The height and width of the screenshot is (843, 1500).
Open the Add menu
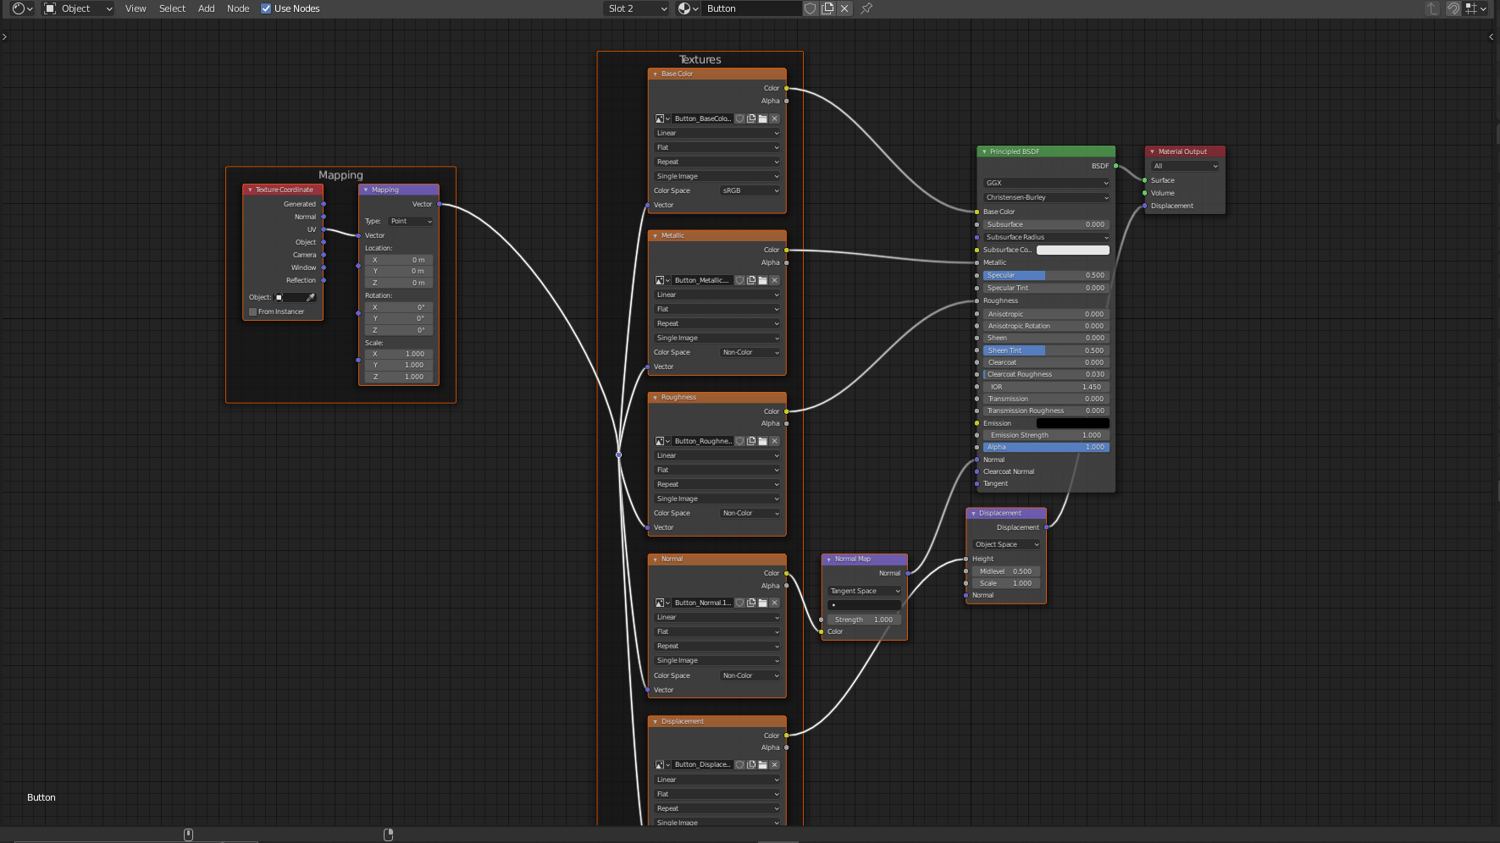(206, 9)
